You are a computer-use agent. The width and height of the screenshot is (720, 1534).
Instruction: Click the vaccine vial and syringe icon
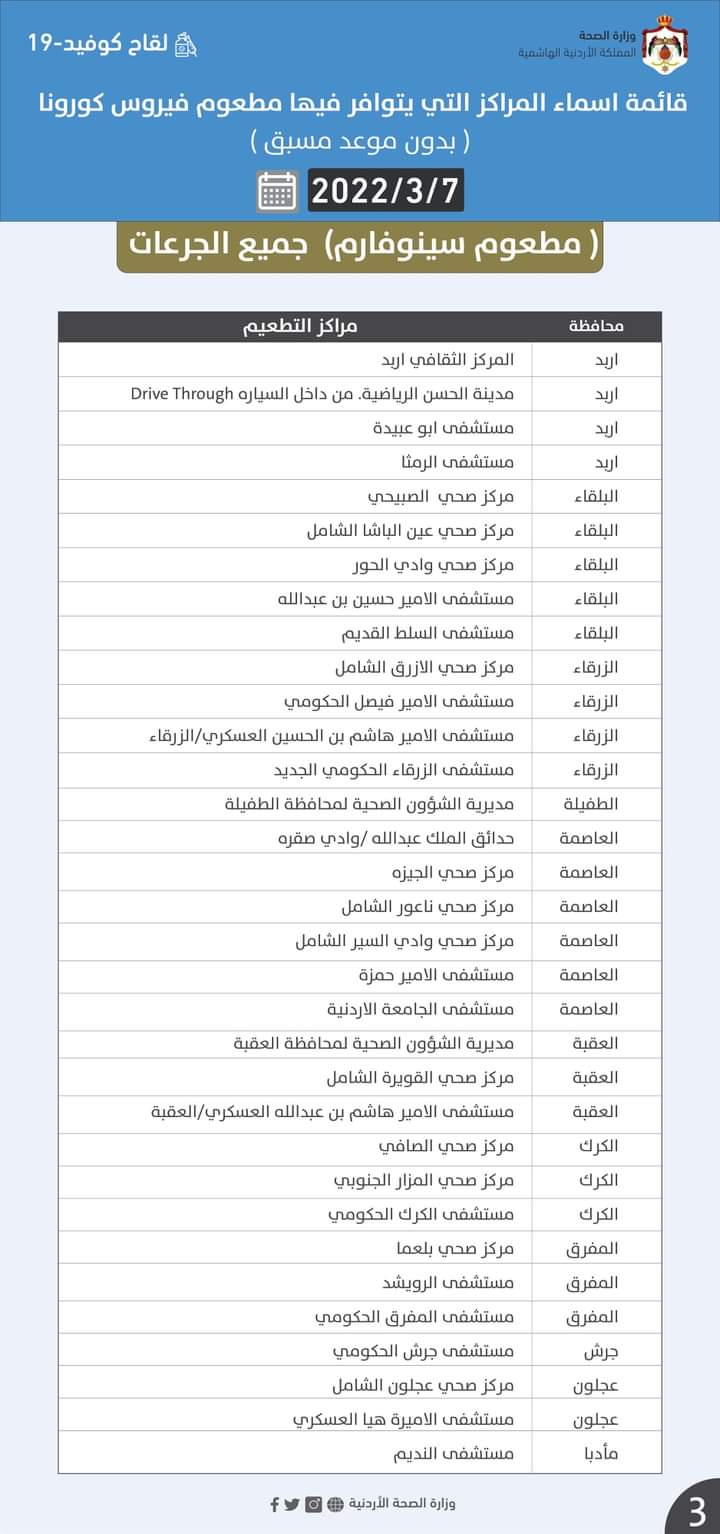186,44
